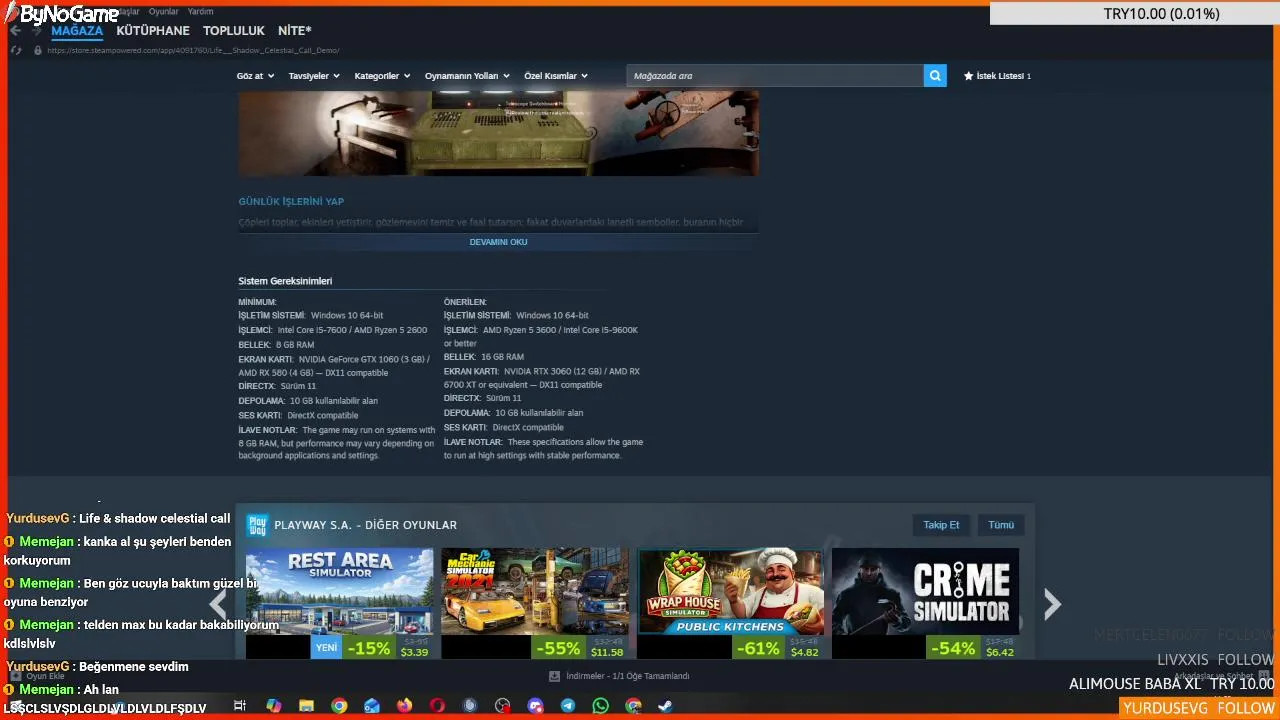
Task: Open File Explorer from the taskbar
Action: (x=306, y=706)
